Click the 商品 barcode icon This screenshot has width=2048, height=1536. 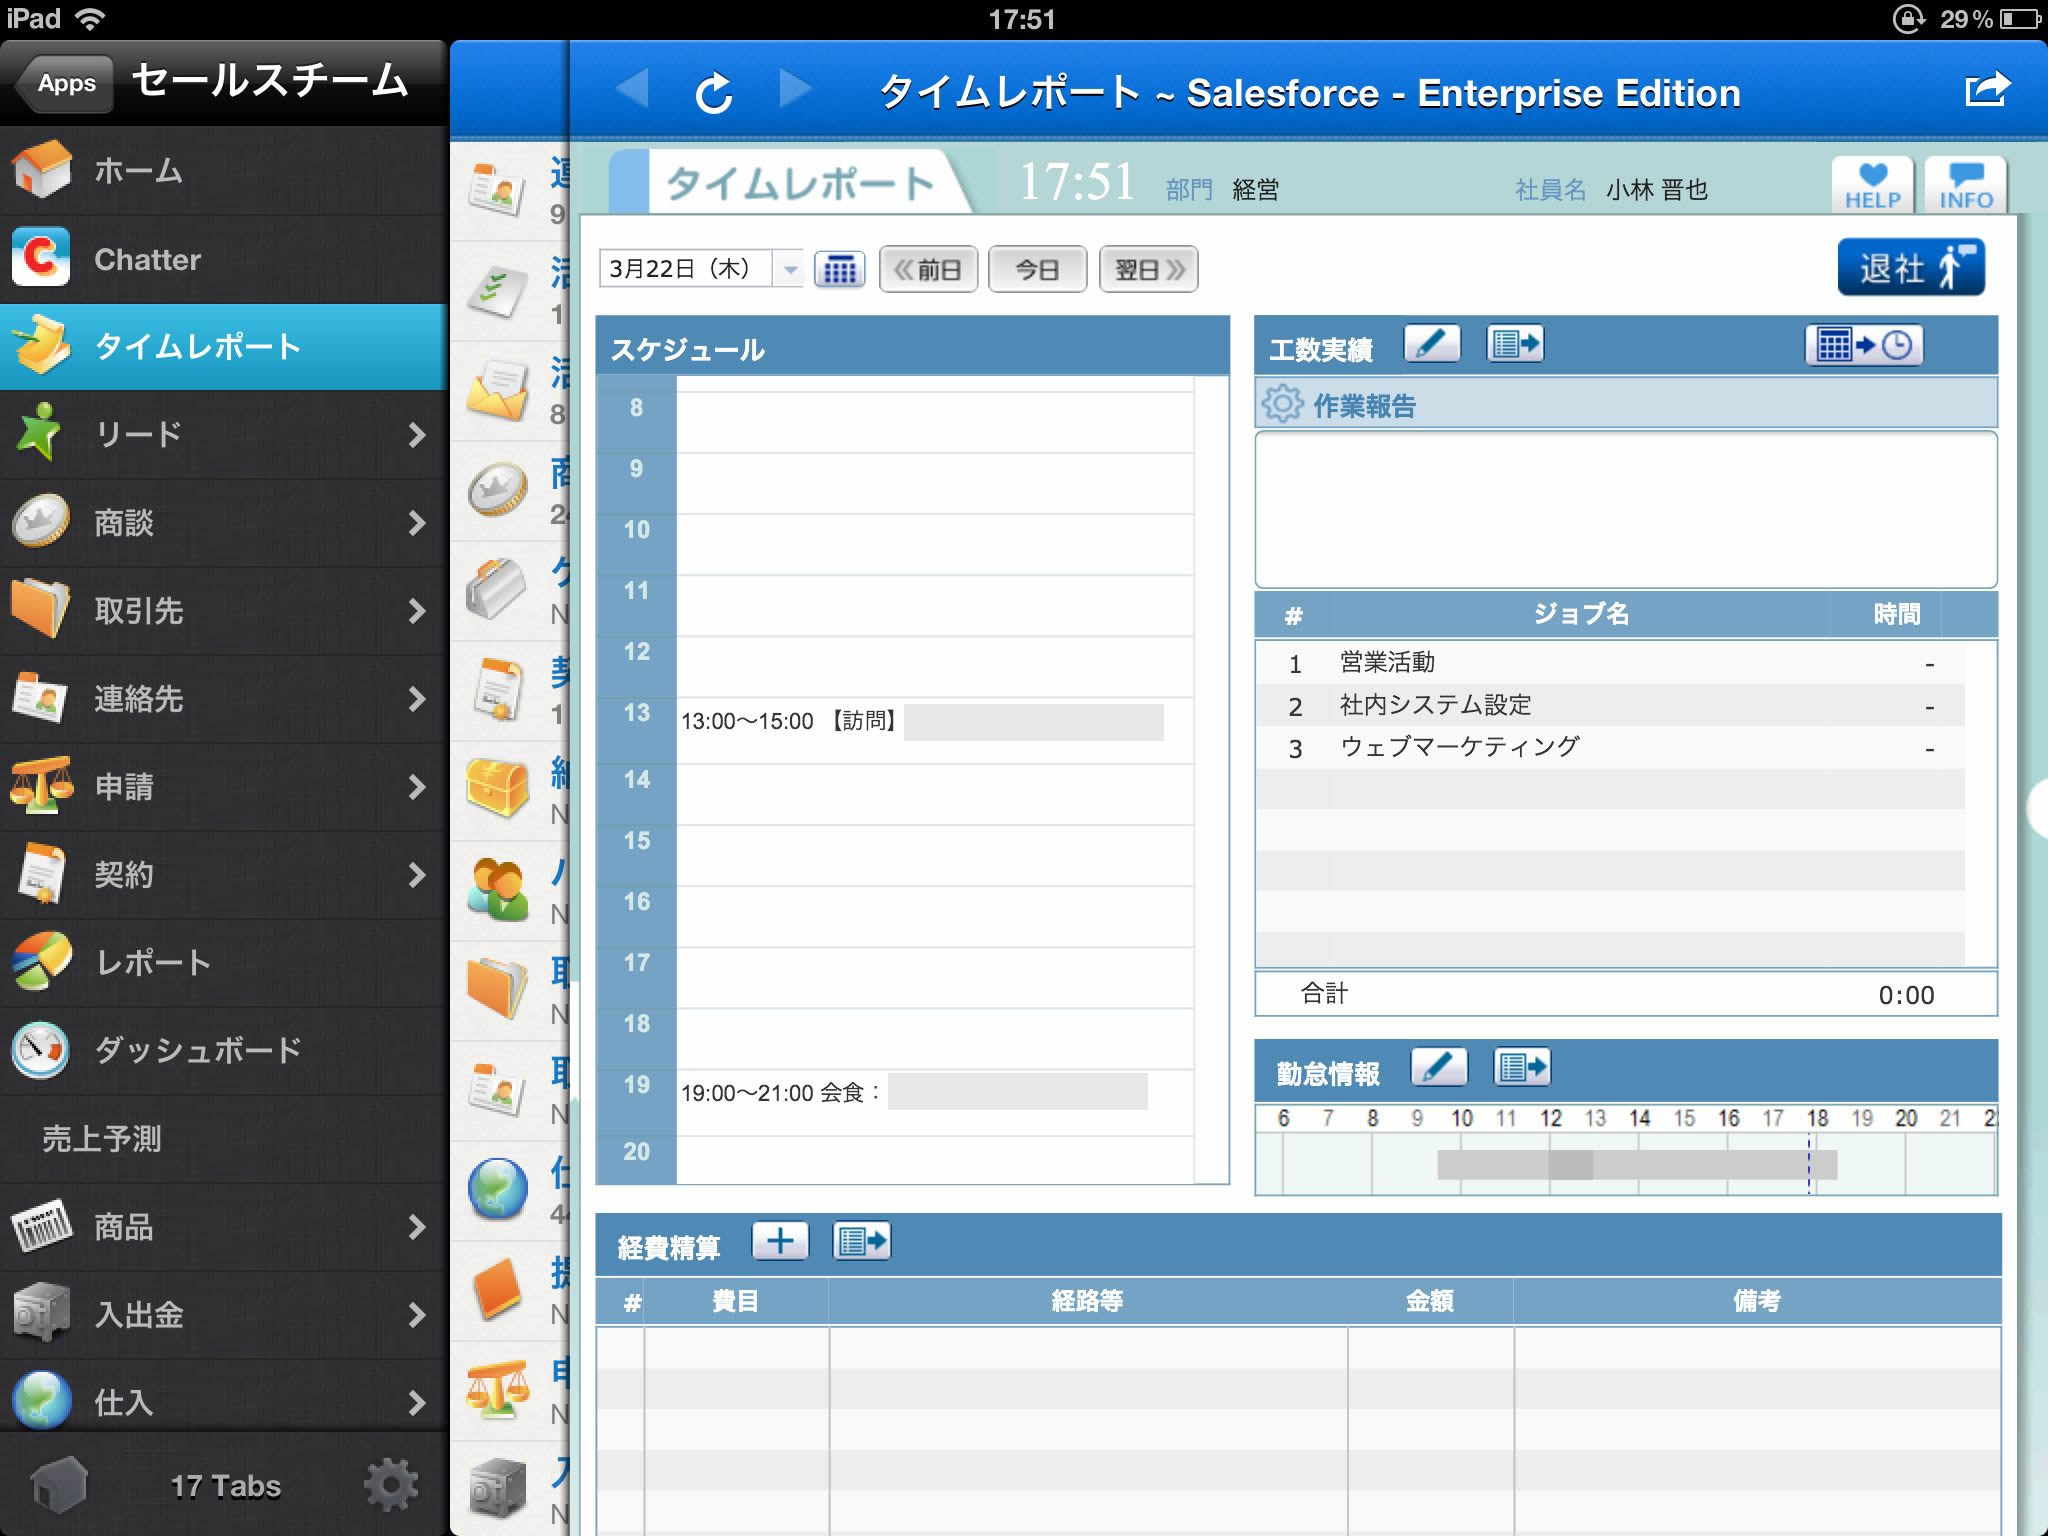[41, 1226]
